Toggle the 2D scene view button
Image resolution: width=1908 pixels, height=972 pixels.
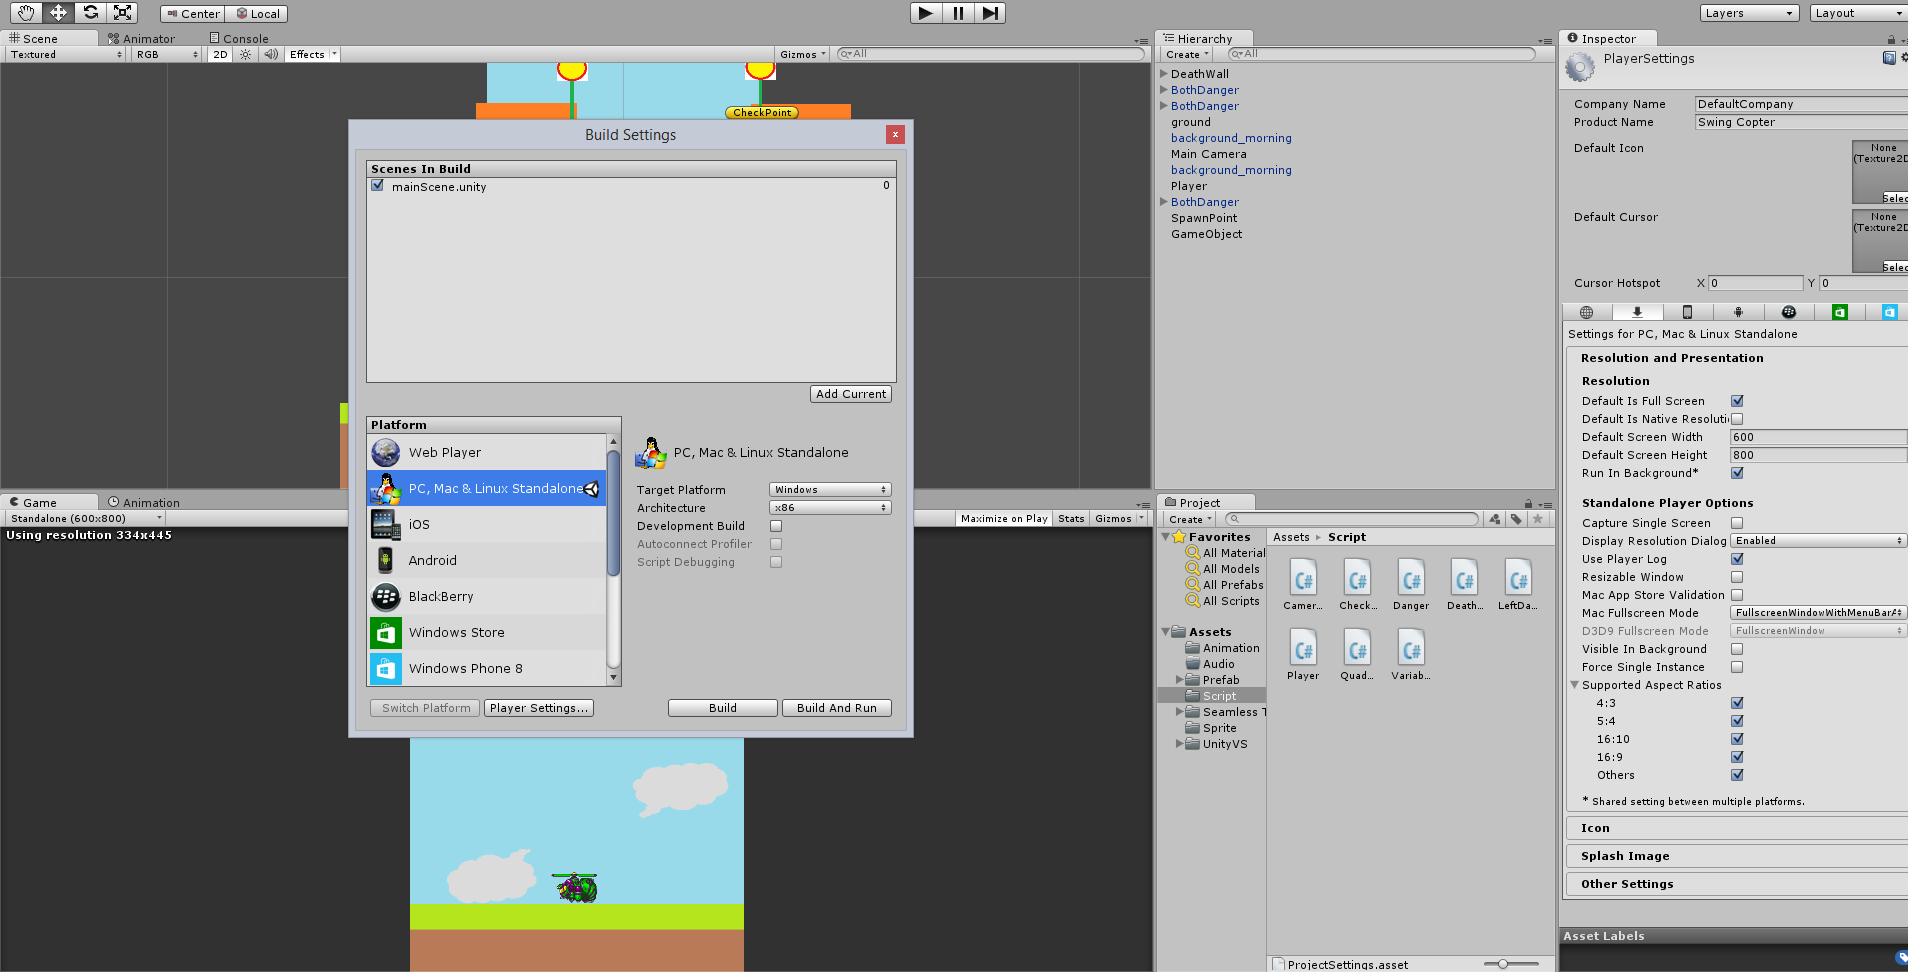(x=220, y=55)
